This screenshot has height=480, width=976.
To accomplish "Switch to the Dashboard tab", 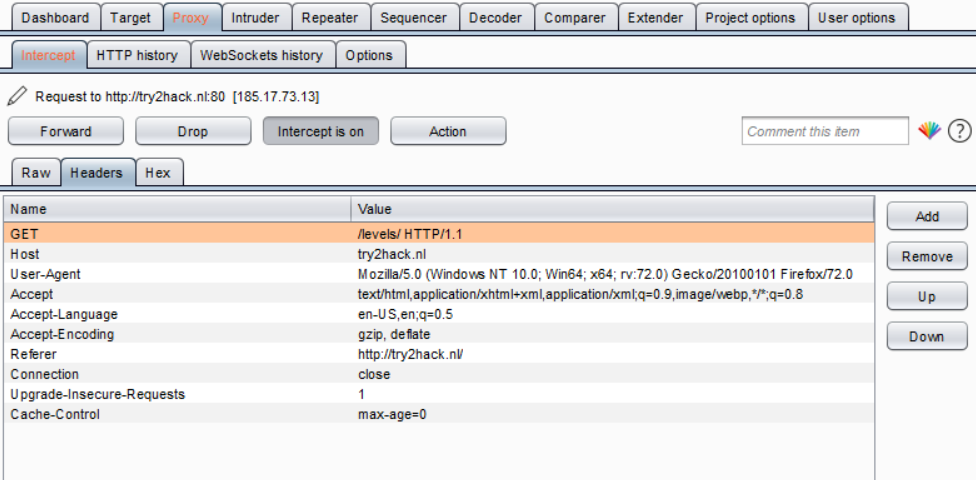I will click(x=55, y=17).
